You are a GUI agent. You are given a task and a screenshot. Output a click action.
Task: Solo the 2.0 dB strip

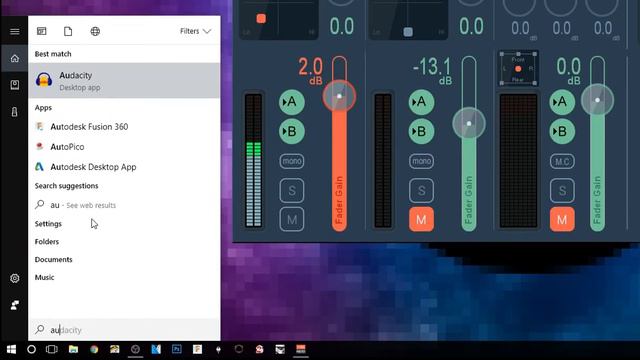292,191
